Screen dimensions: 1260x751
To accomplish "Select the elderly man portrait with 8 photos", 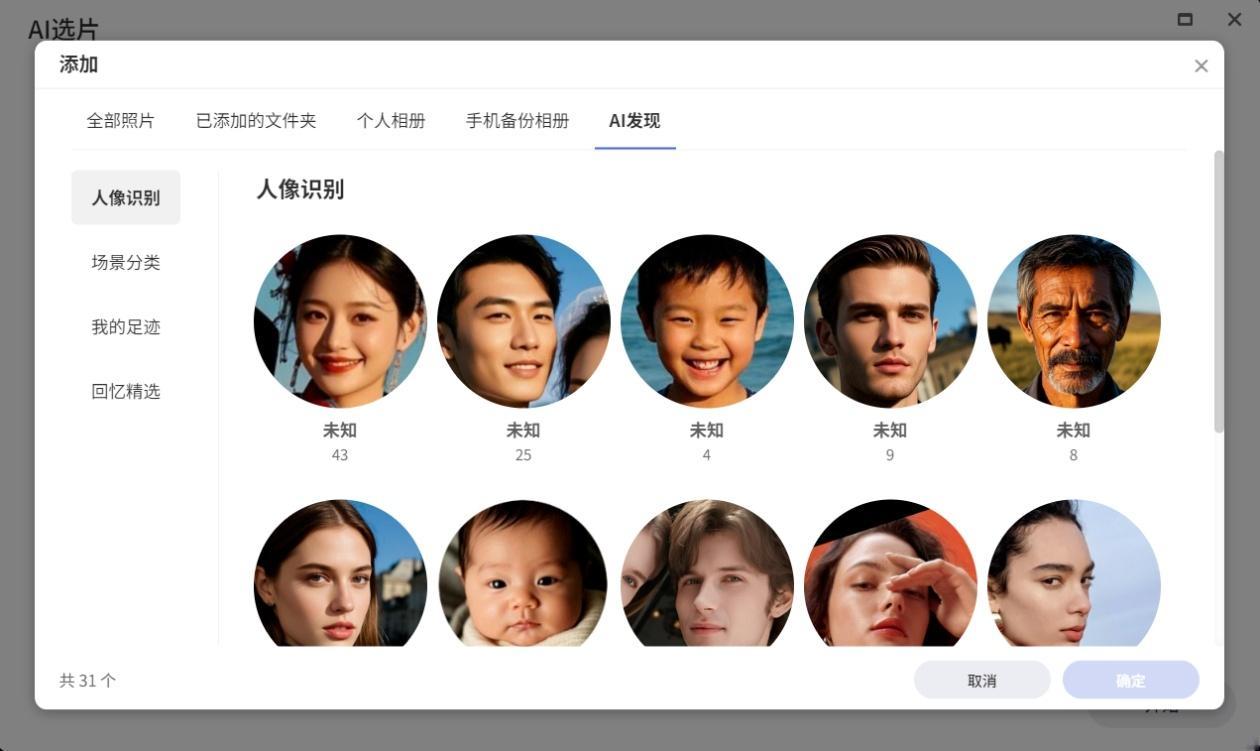I will tap(1074, 321).
